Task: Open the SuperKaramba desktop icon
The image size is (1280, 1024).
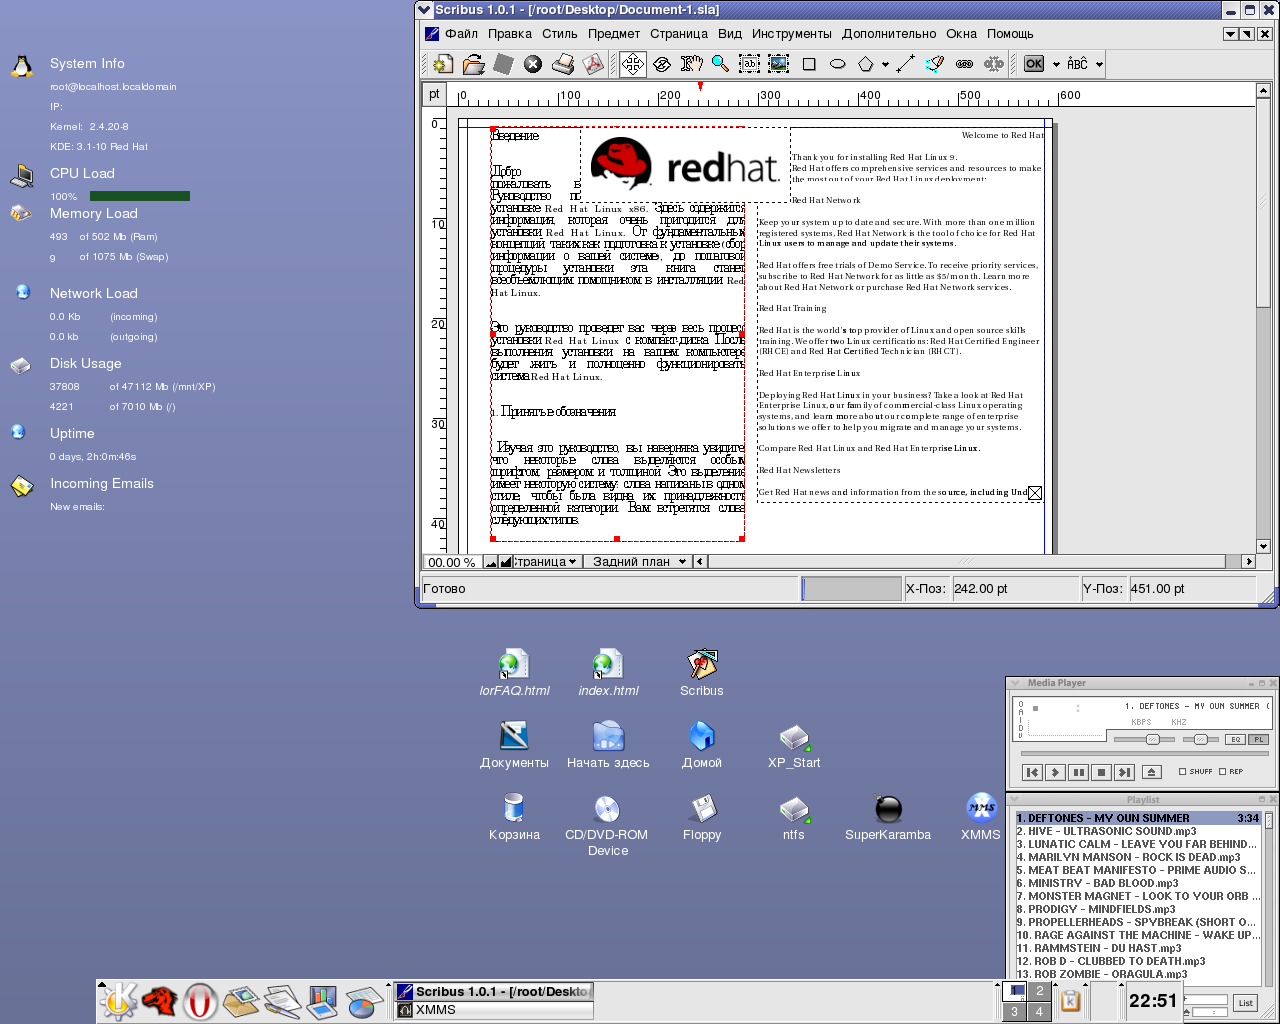Action: 888,817
